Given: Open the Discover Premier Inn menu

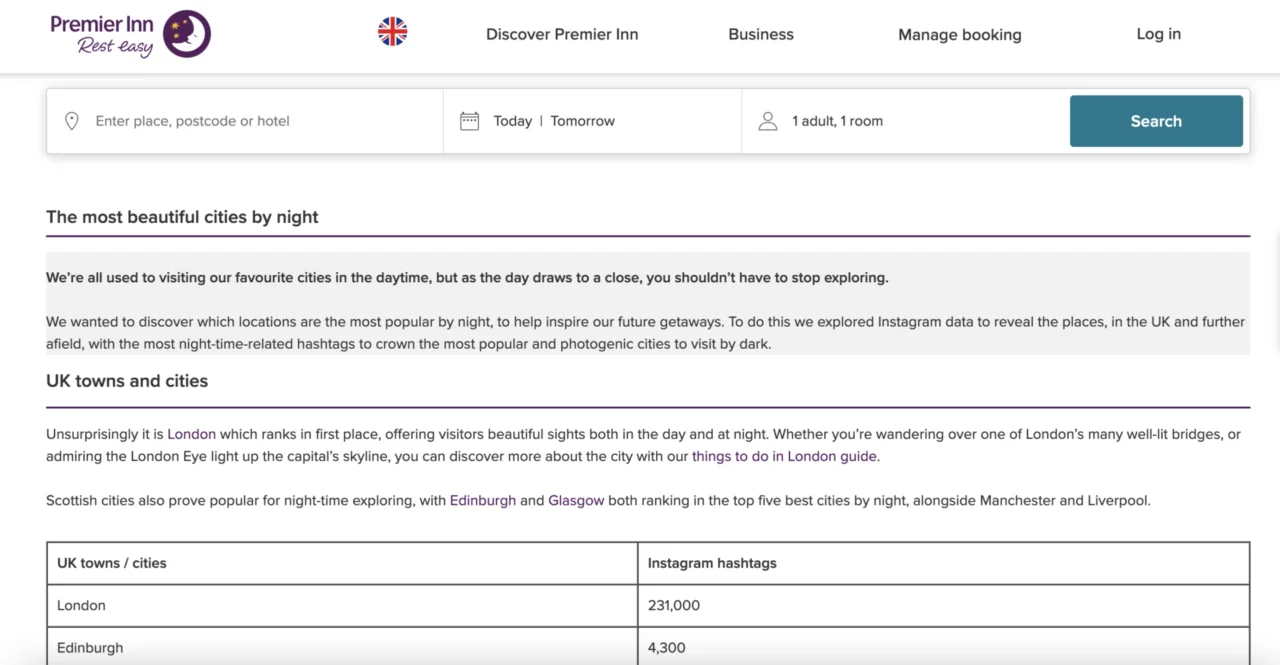Looking at the screenshot, I should click(x=561, y=34).
